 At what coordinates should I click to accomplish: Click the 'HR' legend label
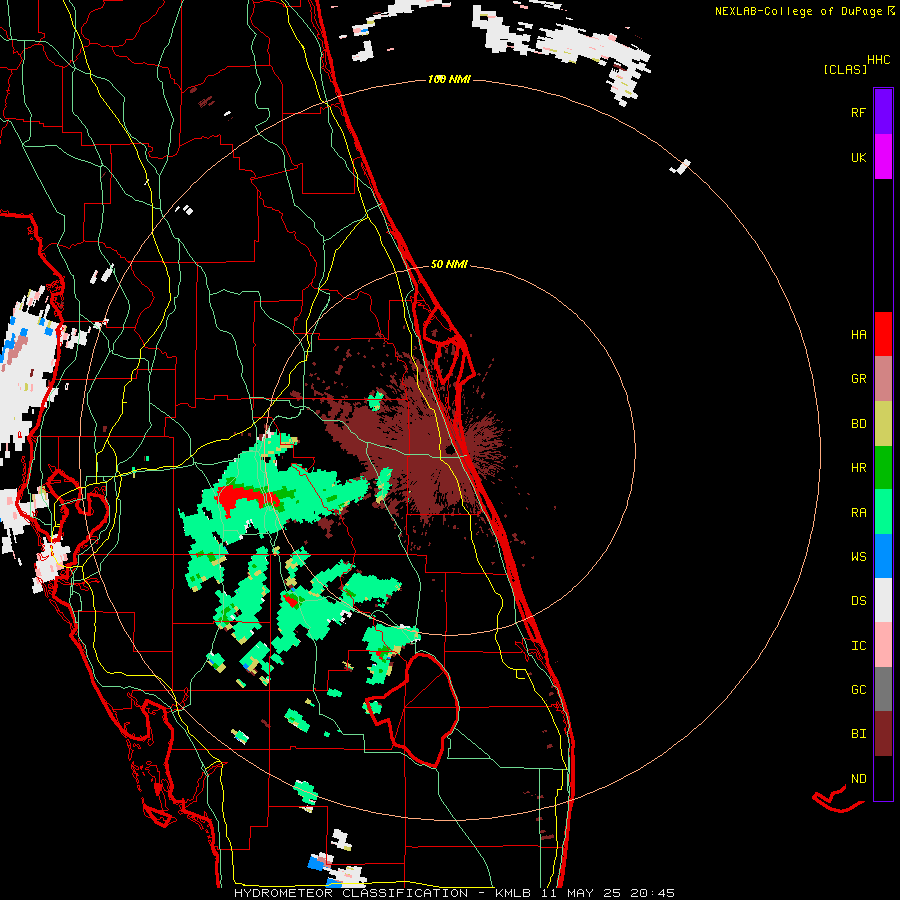[858, 468]
